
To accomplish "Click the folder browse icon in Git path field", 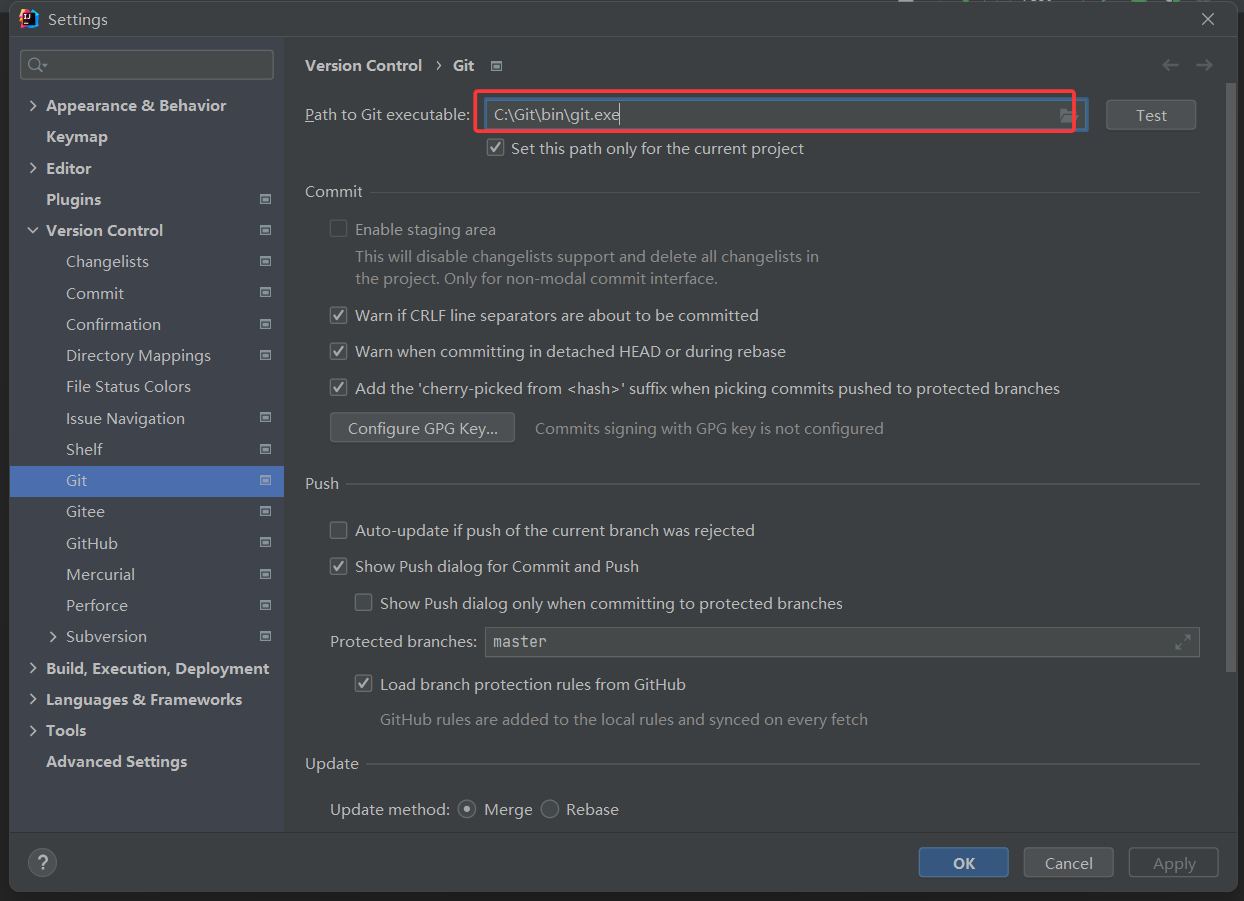I will 1068,115.
